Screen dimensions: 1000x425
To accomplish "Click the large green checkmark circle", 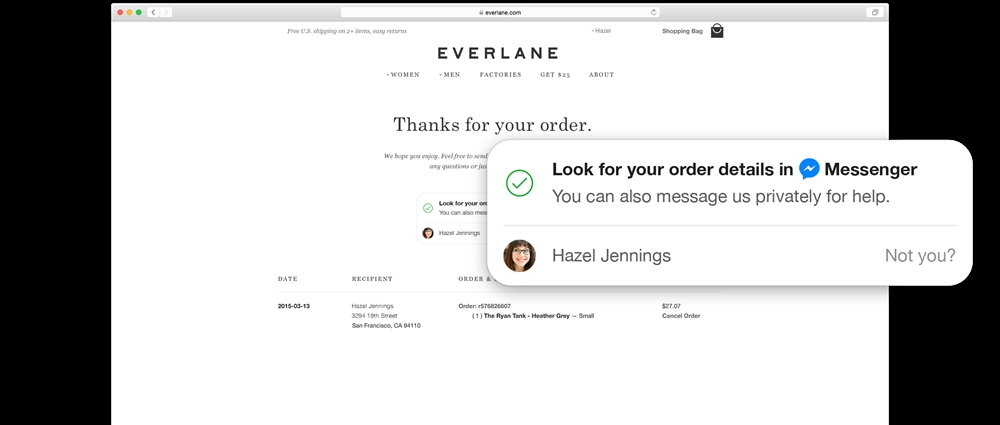I will tap(519, 183).
